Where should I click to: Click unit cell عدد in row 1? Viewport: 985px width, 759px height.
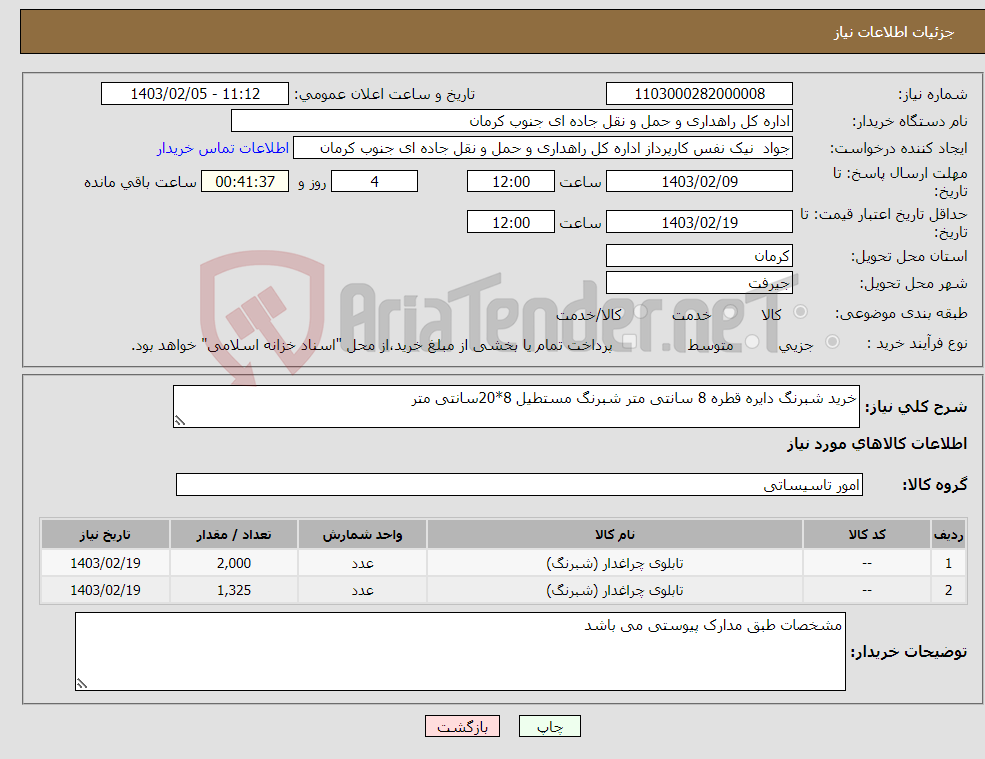[x=362, y=563]
